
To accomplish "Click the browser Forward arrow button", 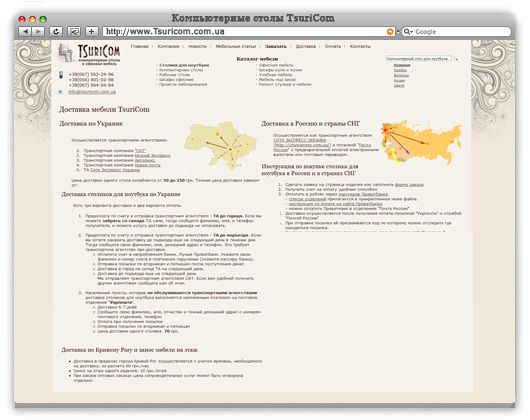I will point(38,31).
